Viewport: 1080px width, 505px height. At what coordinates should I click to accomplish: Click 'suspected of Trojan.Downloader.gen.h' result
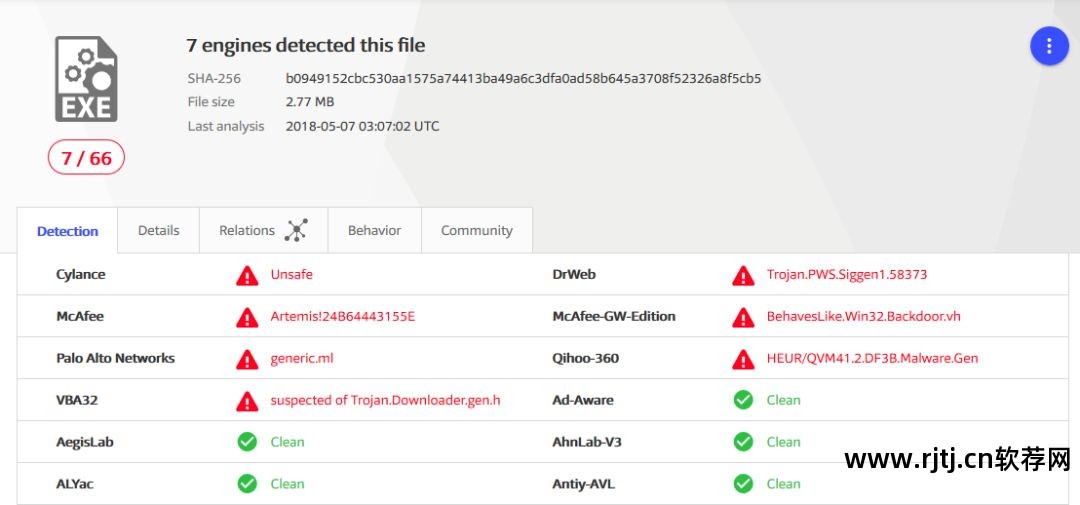[385, 400]
